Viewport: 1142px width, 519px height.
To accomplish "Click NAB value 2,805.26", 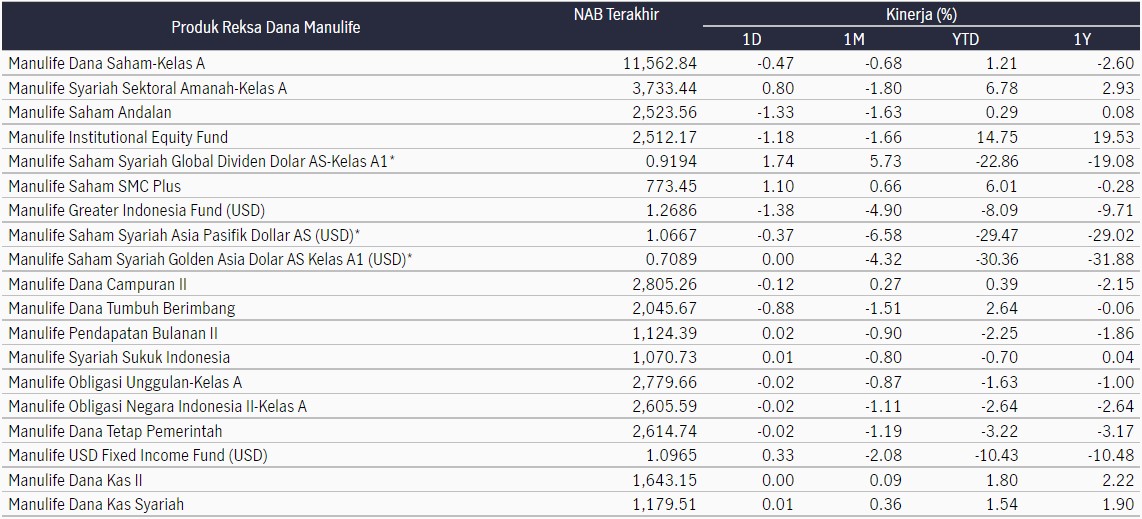I will tap(666, 284).
